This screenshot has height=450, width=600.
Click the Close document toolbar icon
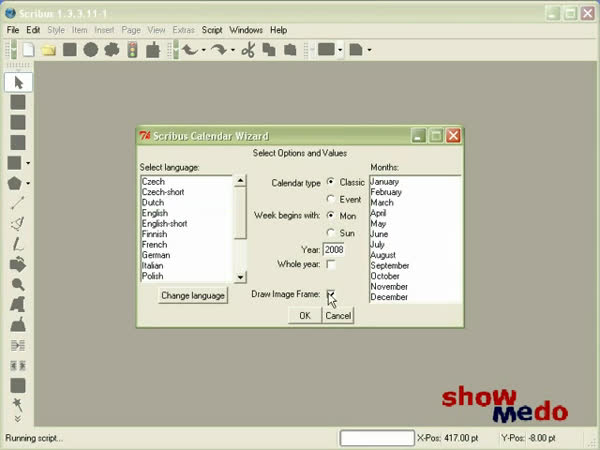click(91, 50)
